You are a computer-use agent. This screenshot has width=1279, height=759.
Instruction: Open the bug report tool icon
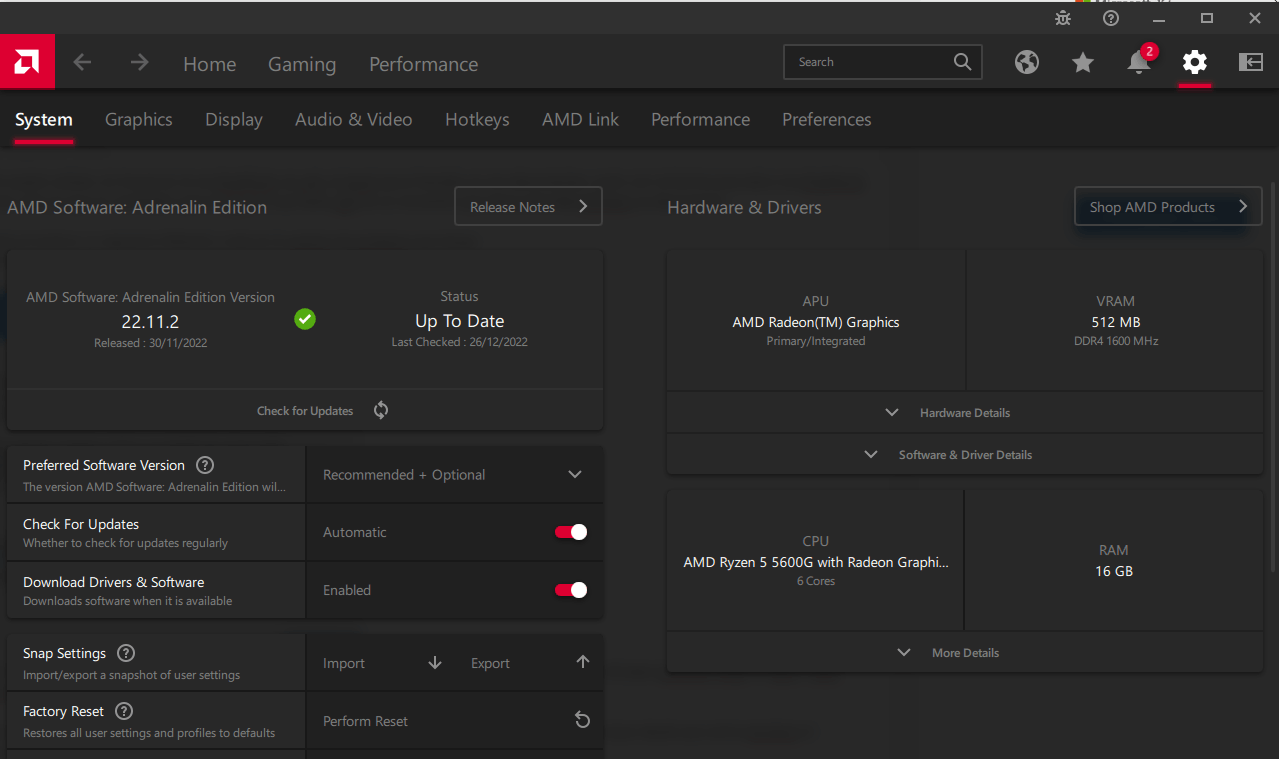click(x=1063, y=18)
